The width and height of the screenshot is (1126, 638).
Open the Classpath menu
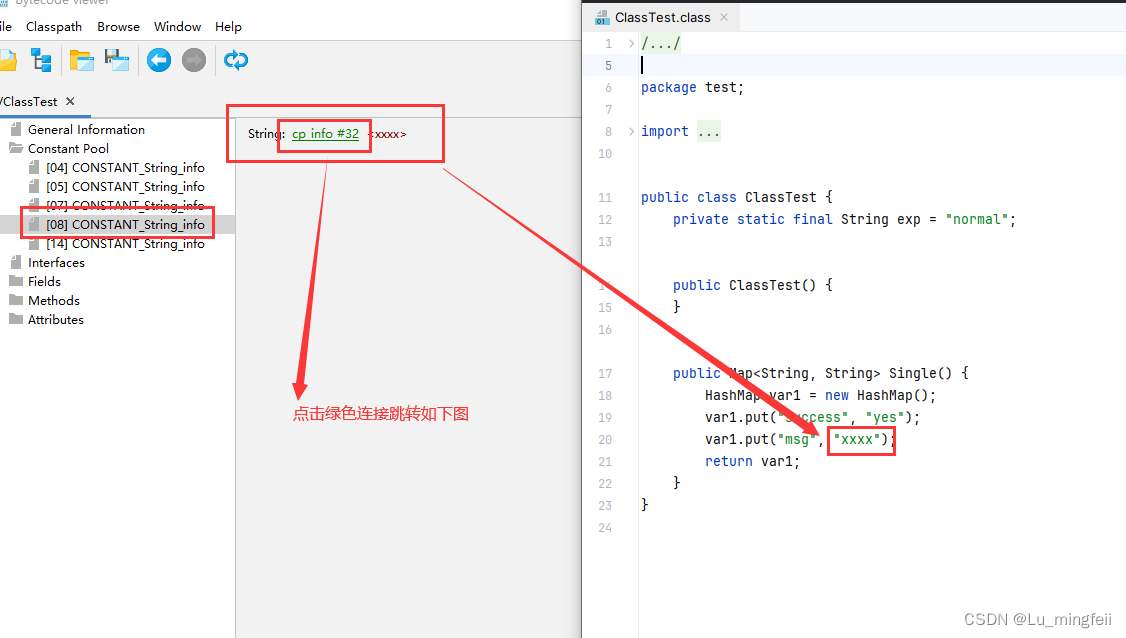pos(54,26)
